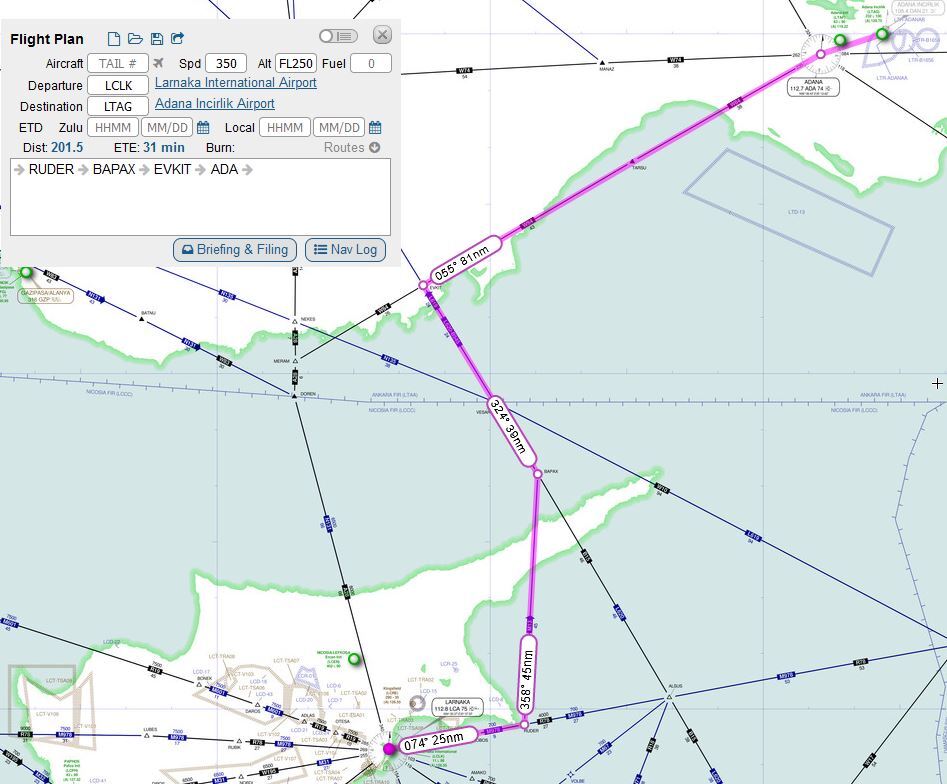
Task: Edit the Spd field showing 350
Action: (x=226, y=63)
